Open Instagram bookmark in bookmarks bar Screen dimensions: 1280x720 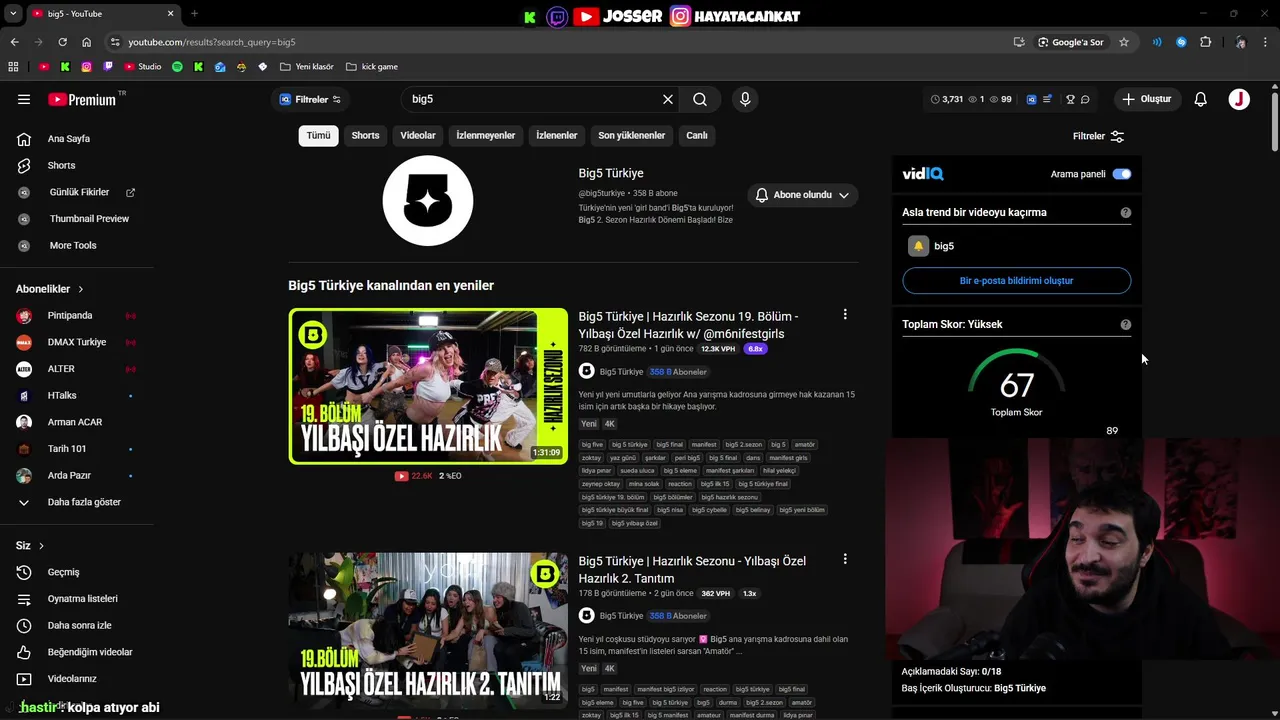[x=86, y=67]
